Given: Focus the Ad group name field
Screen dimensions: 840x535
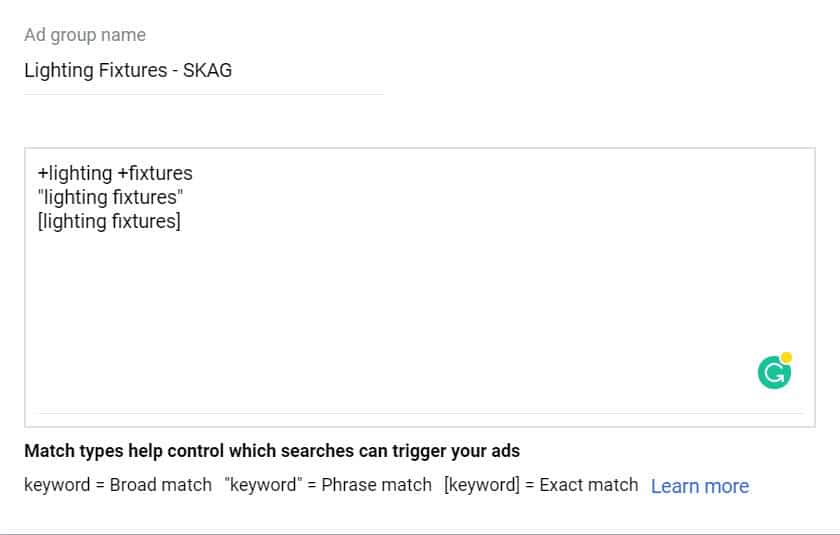Looking at the screenshot, I should click(x=204, y=71).
